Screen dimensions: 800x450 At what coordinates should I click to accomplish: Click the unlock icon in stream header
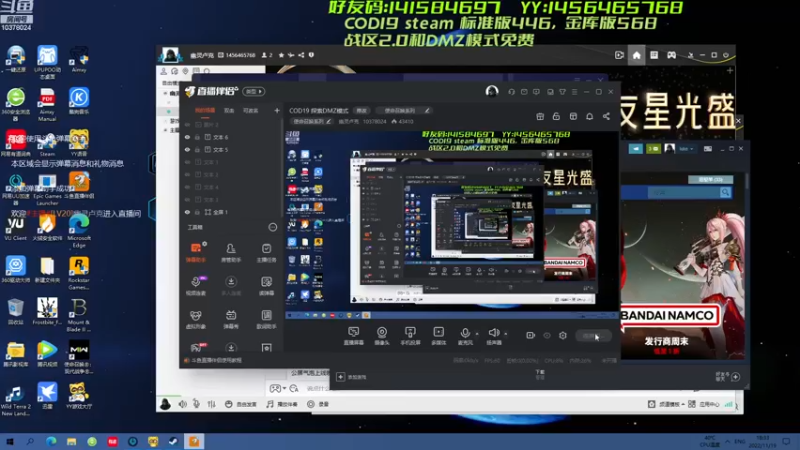click(556, 116)
